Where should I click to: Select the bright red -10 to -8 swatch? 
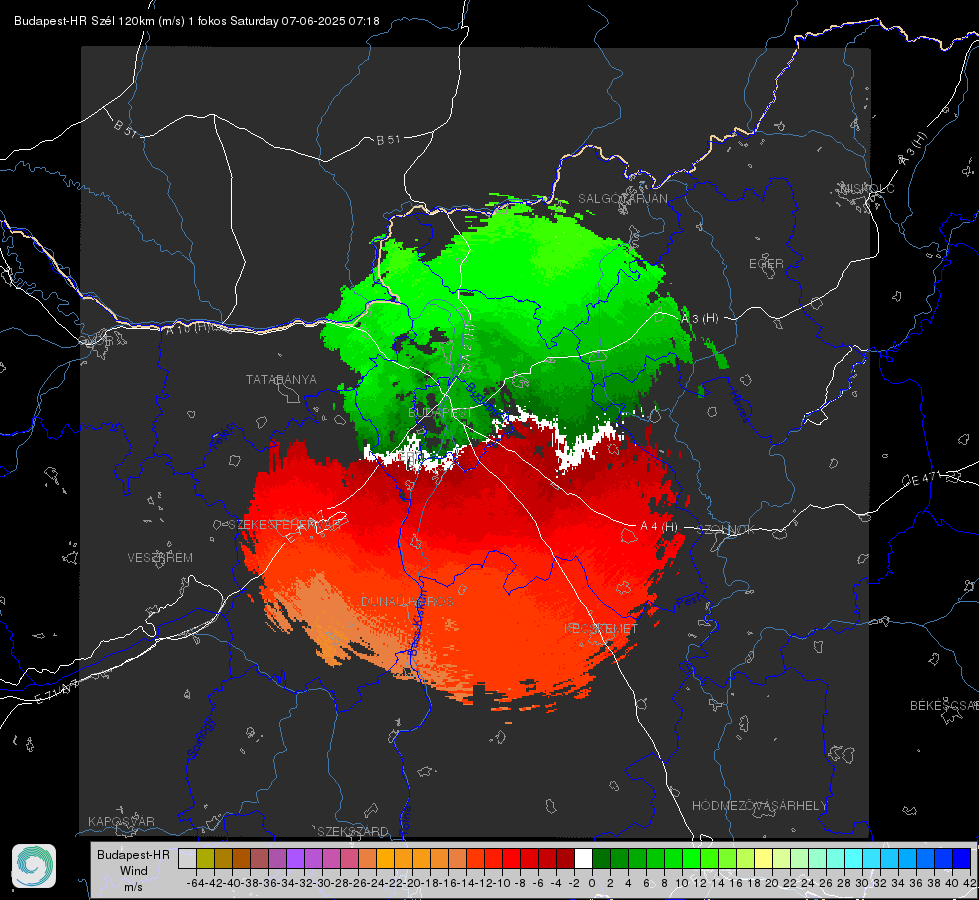[511, 858]
